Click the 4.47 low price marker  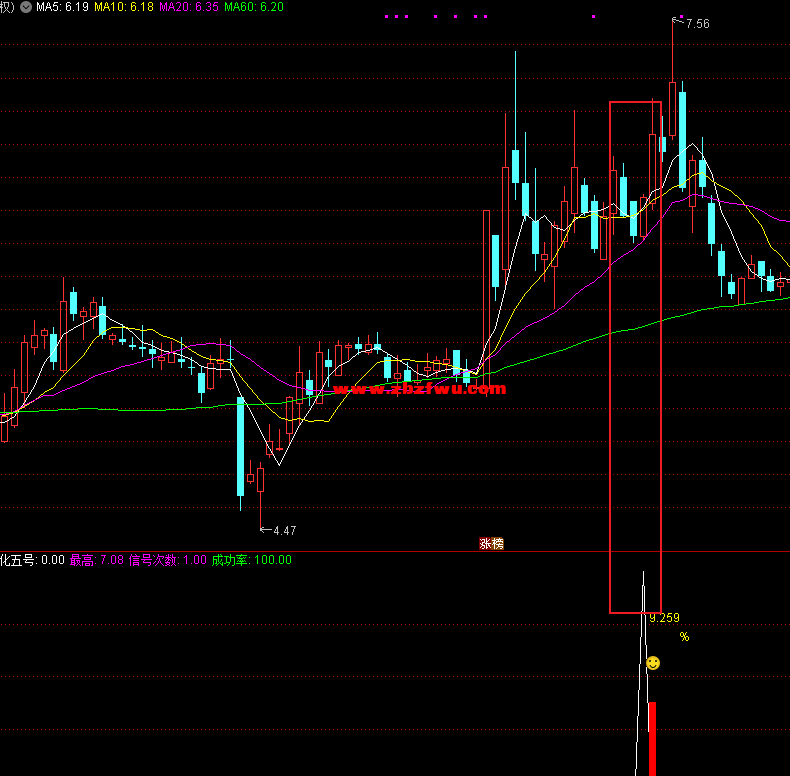coord(284,530)
